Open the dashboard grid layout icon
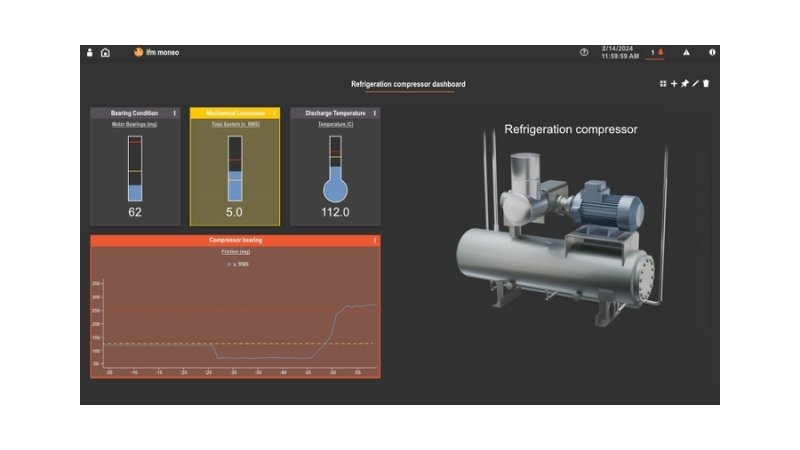 click(x=663, y=83)
